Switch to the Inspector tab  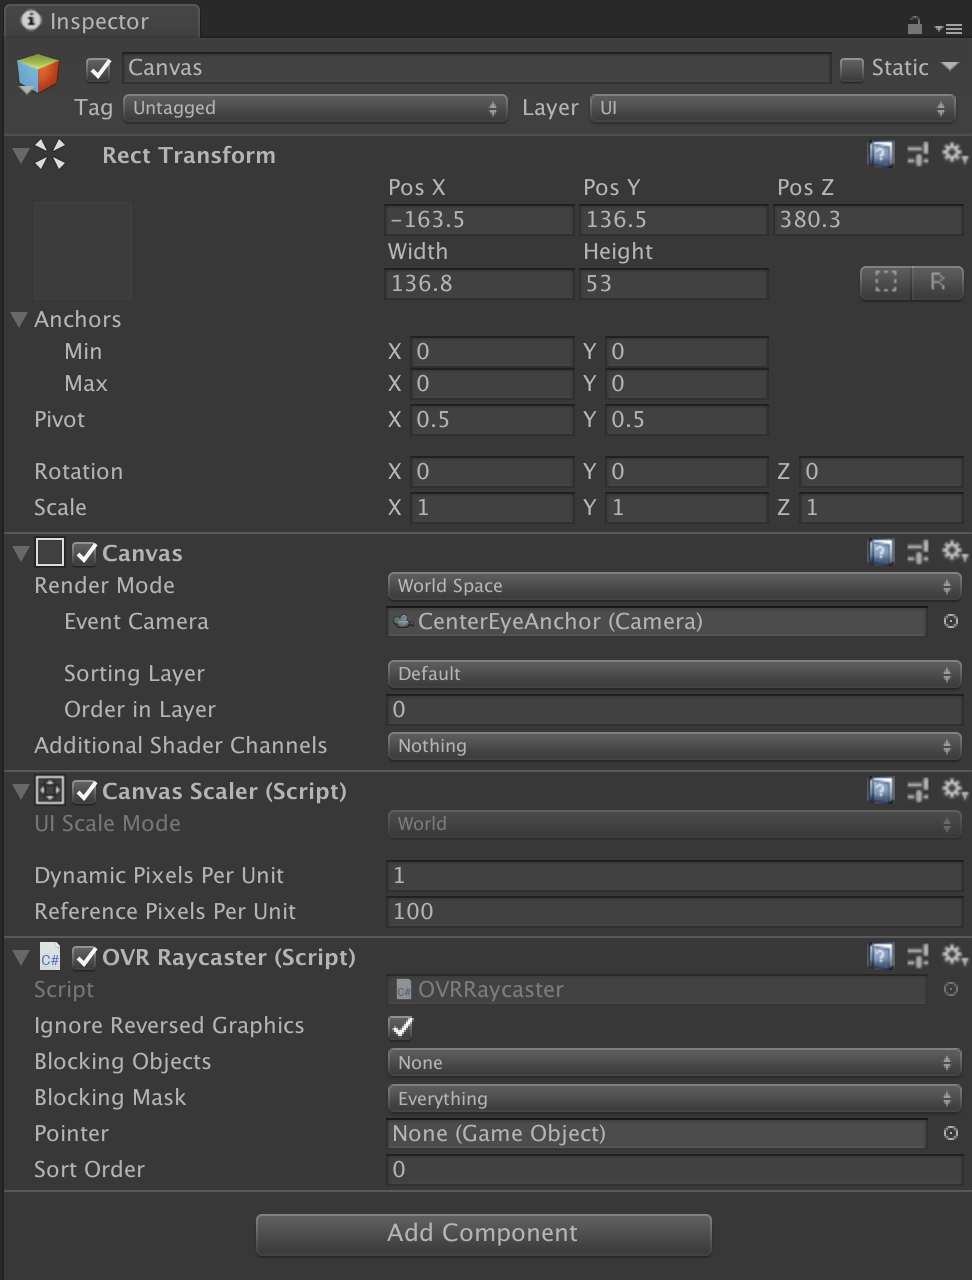click(100, 20)
